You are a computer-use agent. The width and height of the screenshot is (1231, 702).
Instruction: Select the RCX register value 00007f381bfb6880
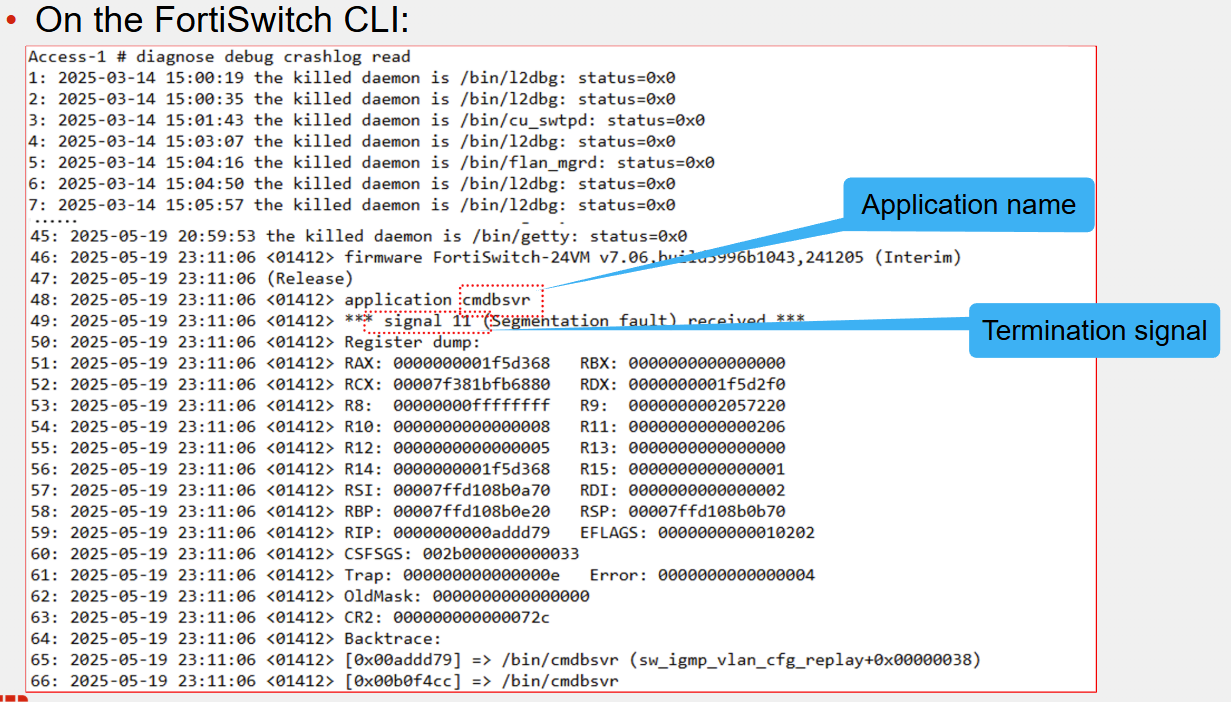point(471,384)
